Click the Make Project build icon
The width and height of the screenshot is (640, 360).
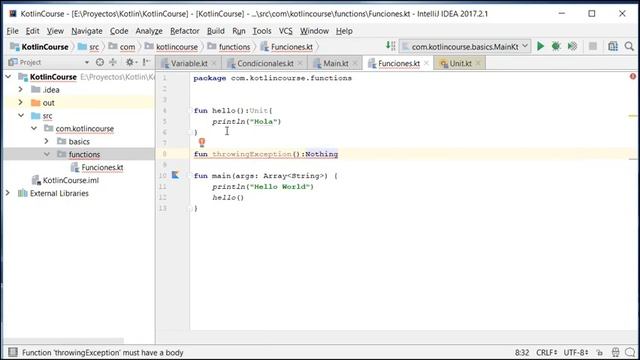[x=390, y=46]
